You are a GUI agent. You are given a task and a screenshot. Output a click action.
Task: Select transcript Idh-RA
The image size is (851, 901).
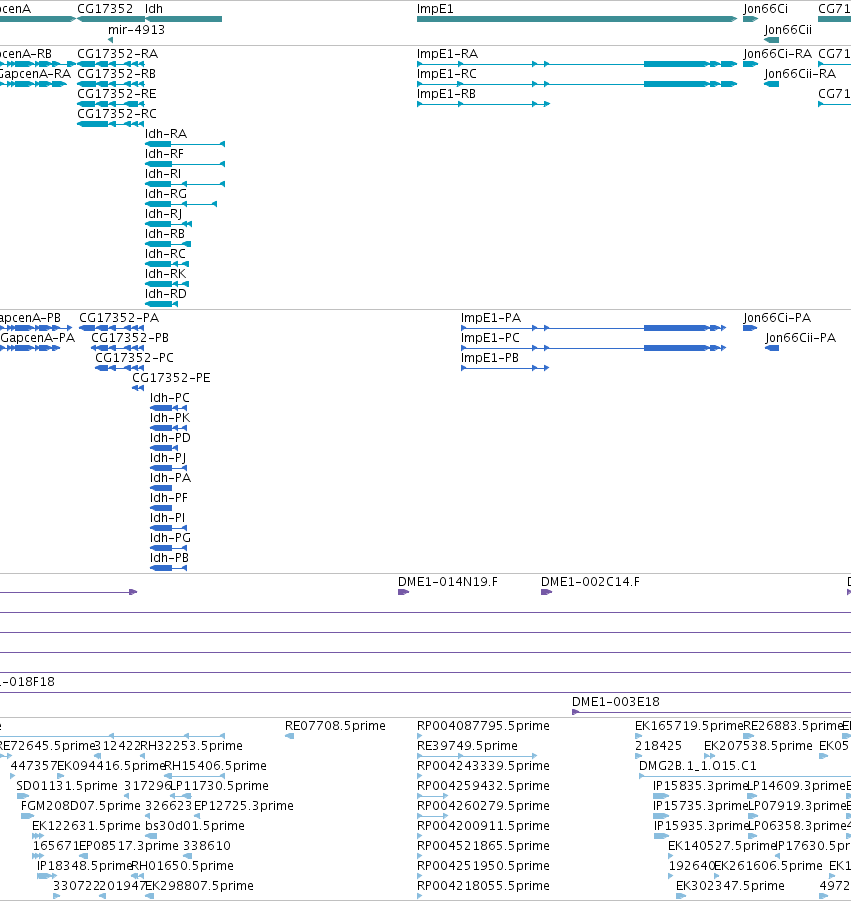(x=166, y=134)
